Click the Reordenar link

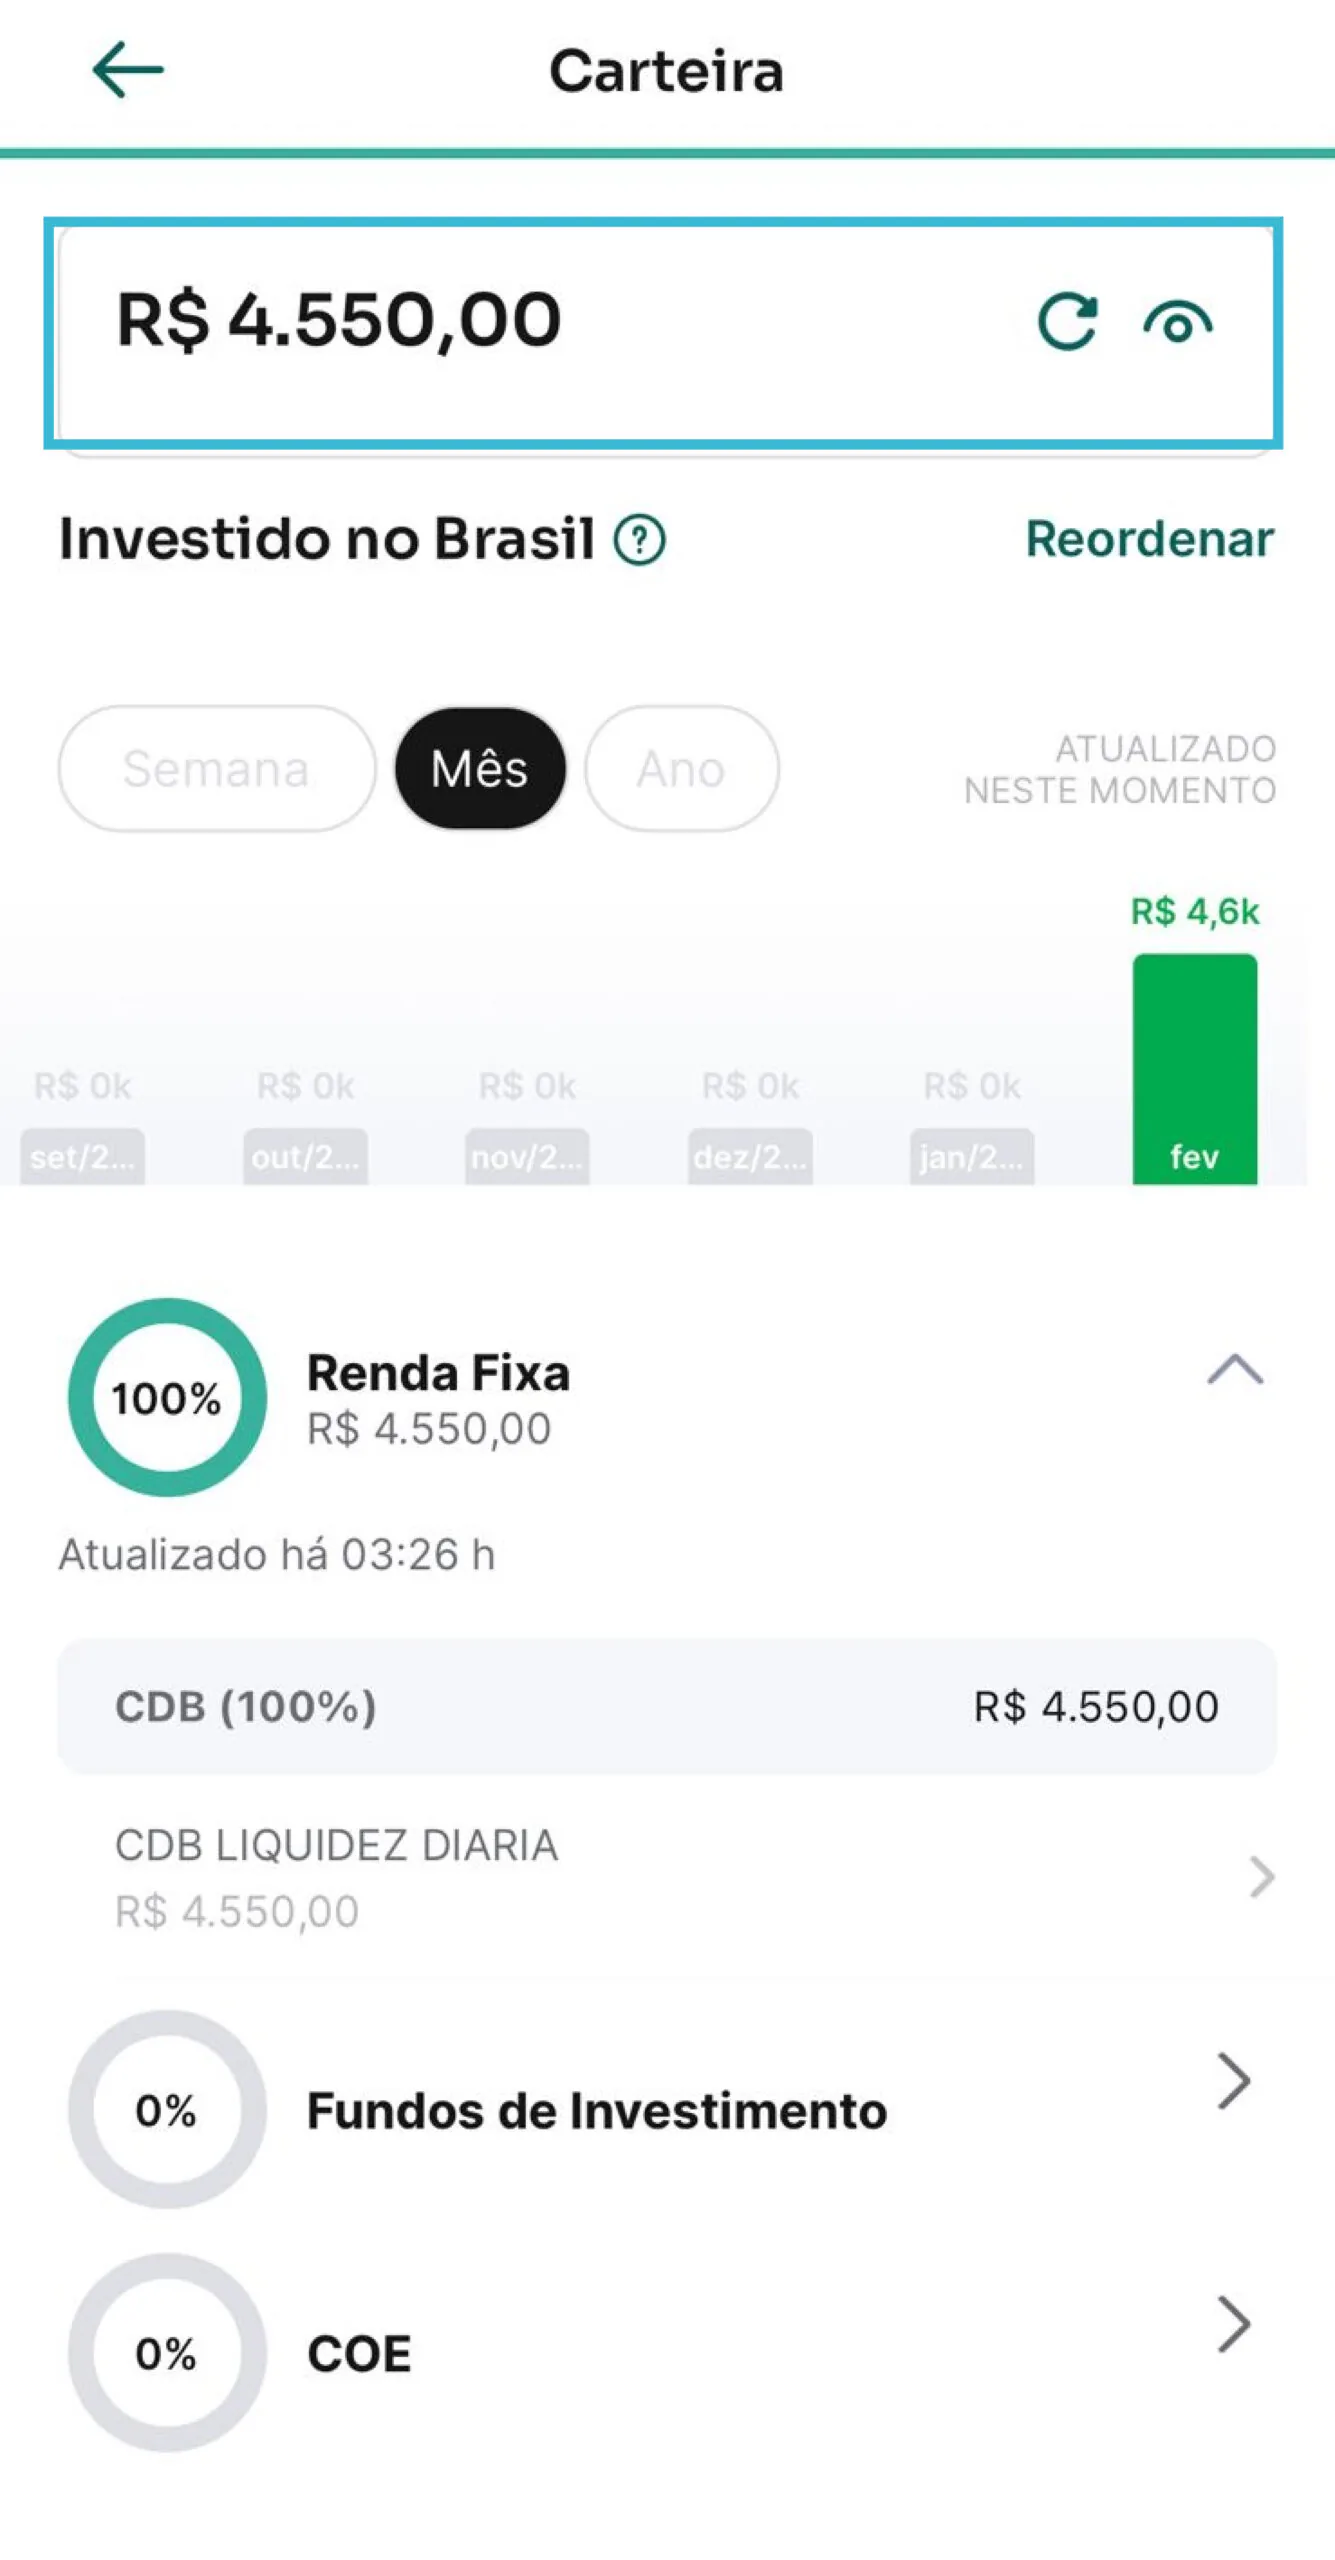(x=1149, y=539)
